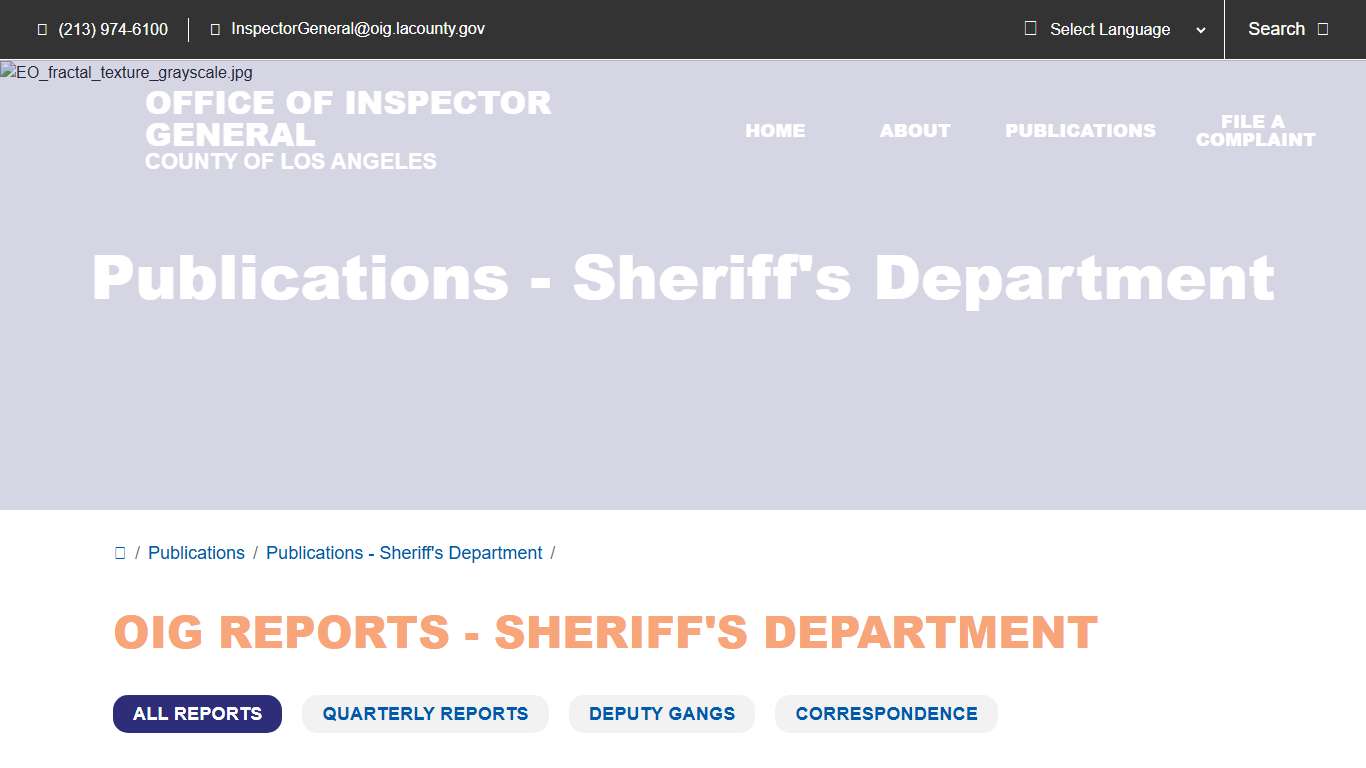Click the phone icon in the top bar
The width and height of the screenshot is (1366, 768).
pyautogui.click(x=41, y=29)
